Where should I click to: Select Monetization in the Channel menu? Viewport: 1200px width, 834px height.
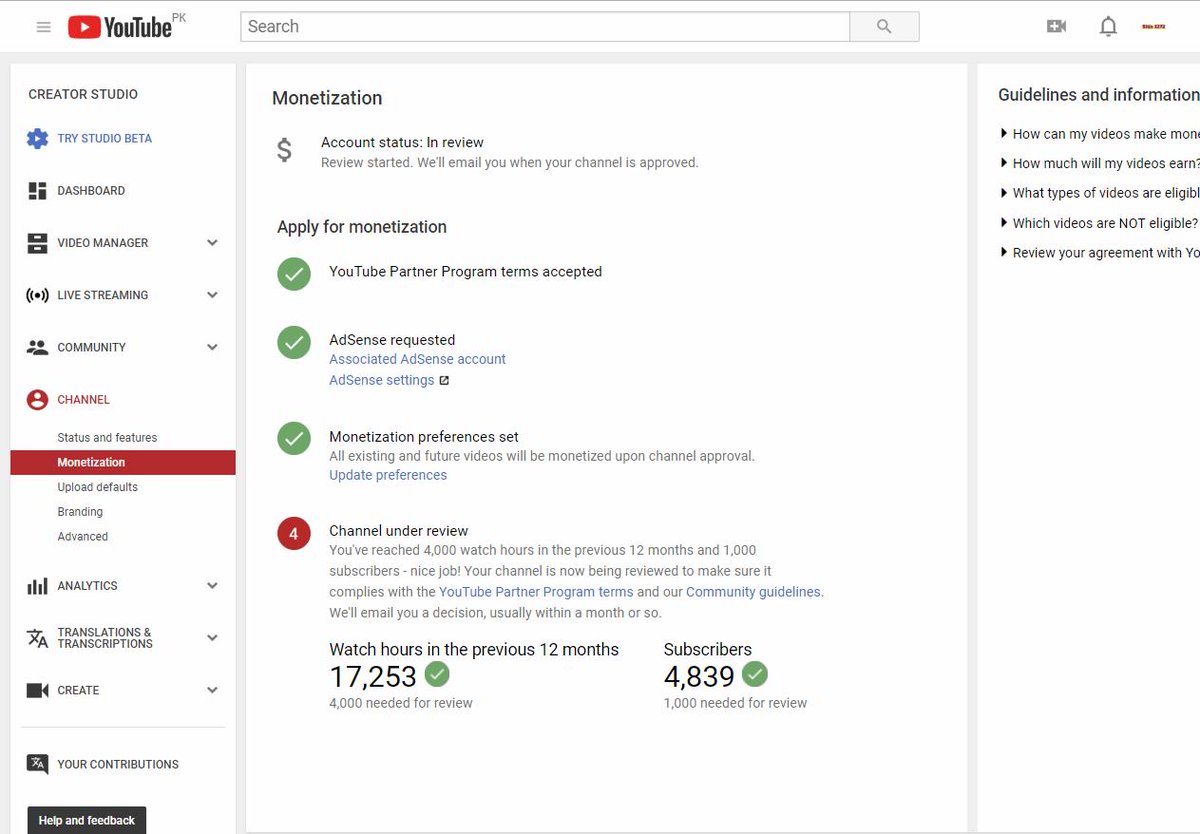(x=123, y=462)
